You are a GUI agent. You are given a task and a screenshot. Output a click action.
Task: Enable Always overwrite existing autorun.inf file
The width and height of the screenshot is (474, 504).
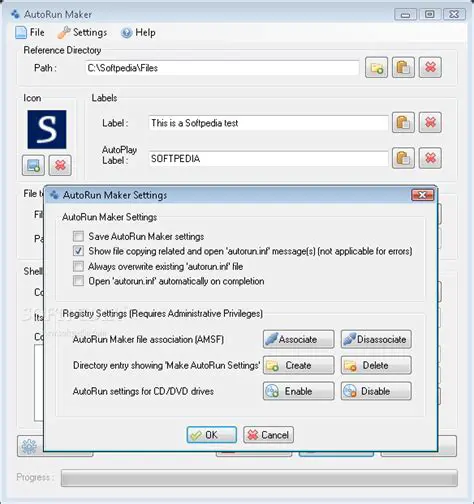point(78,266)
